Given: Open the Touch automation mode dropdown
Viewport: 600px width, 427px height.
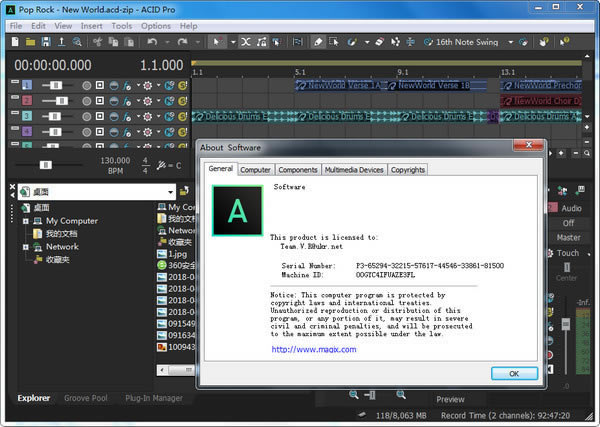Looking at the screenshot, I should [589, 254].
